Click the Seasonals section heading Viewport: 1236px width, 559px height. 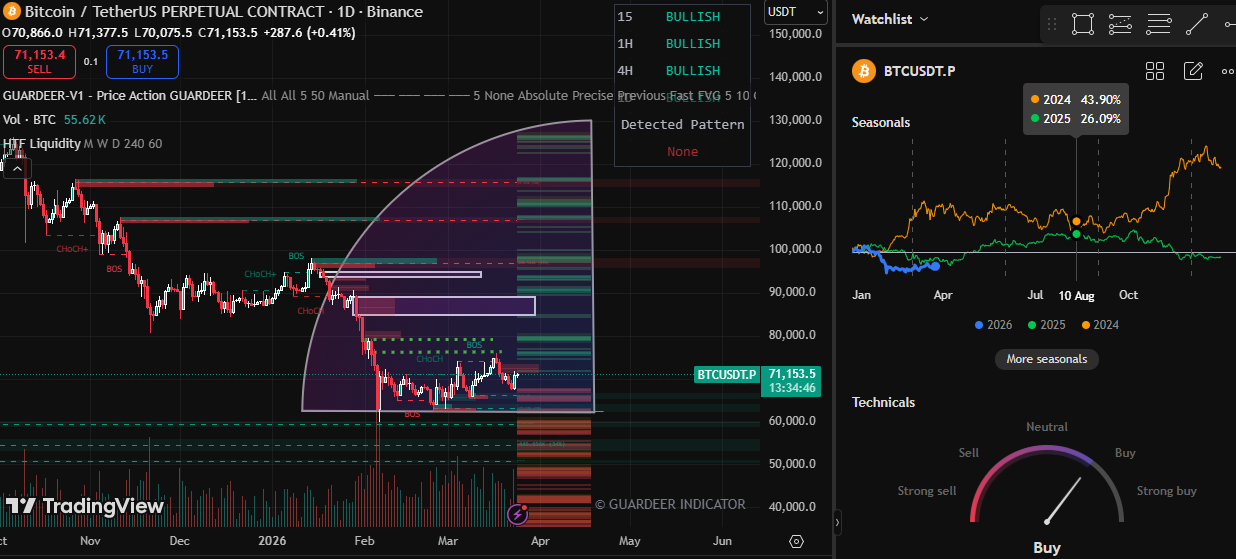coord(881,122)
